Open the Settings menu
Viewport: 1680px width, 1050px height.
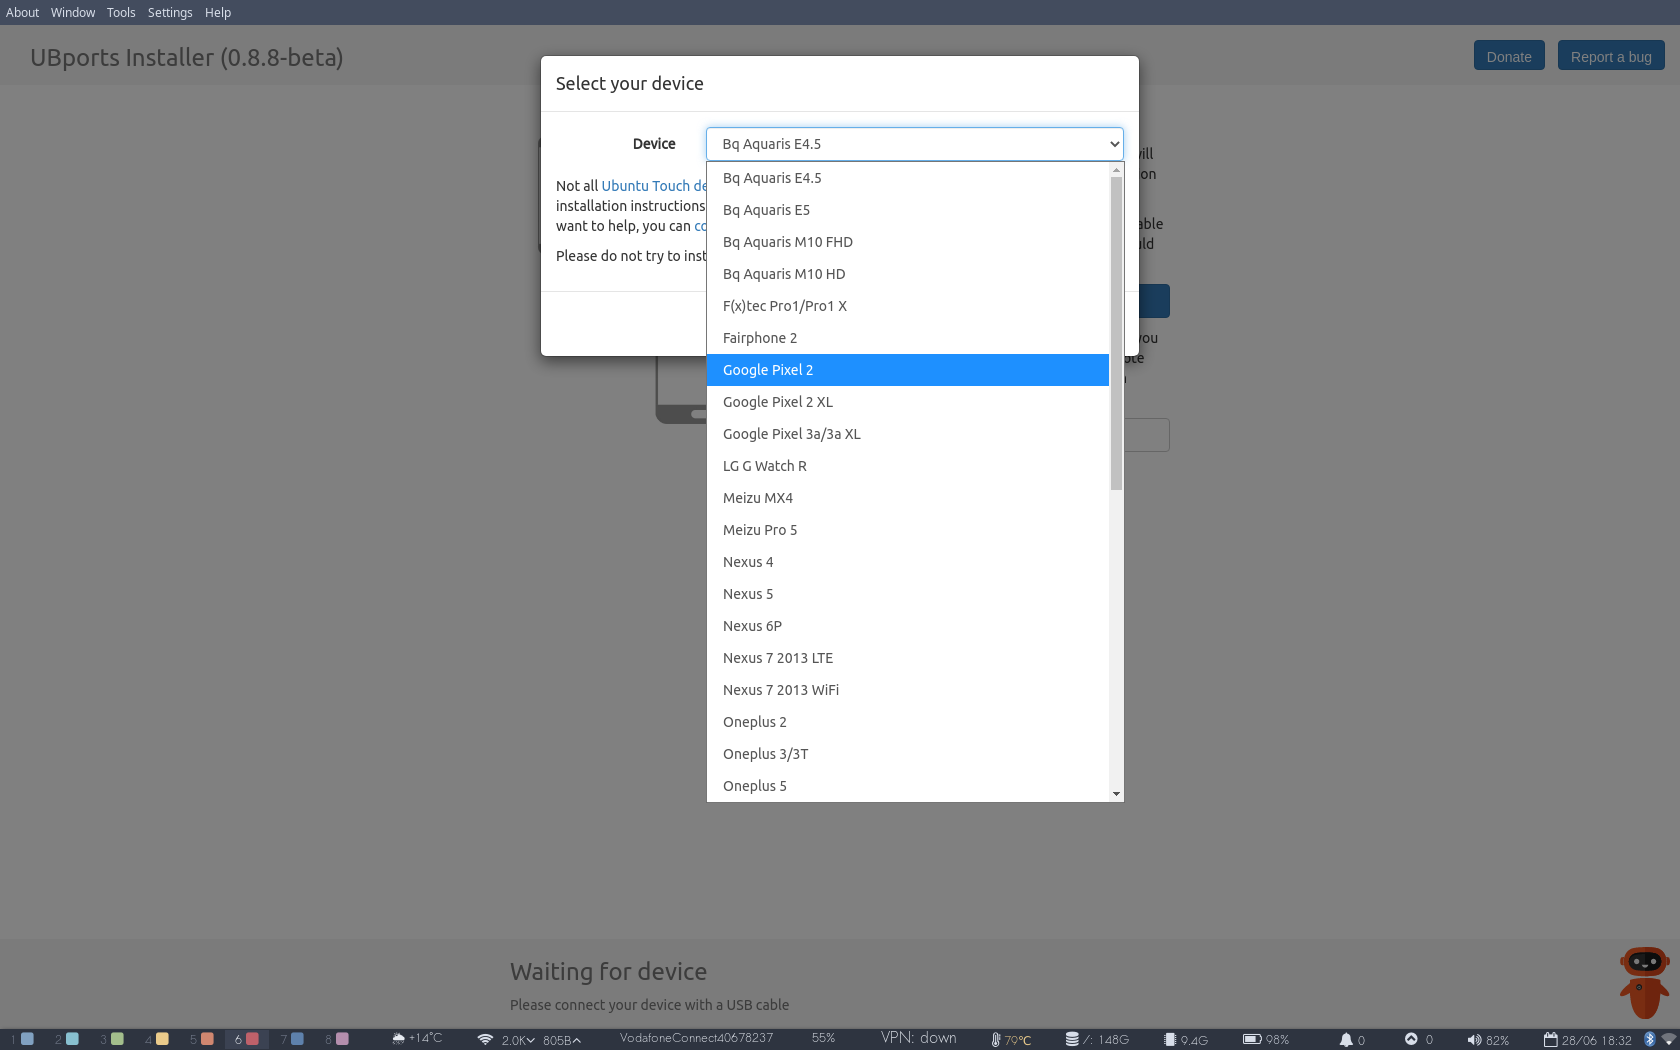click(x=170, y=13)
